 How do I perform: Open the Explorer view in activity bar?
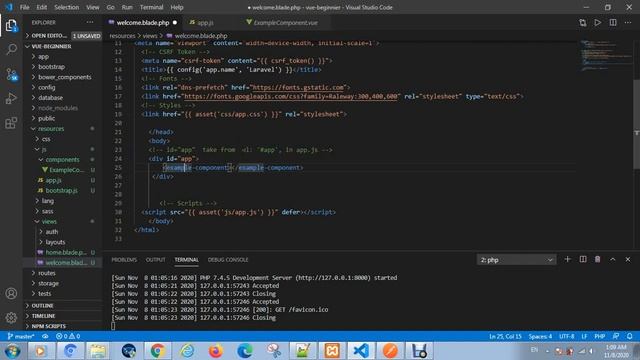(11, 25)
